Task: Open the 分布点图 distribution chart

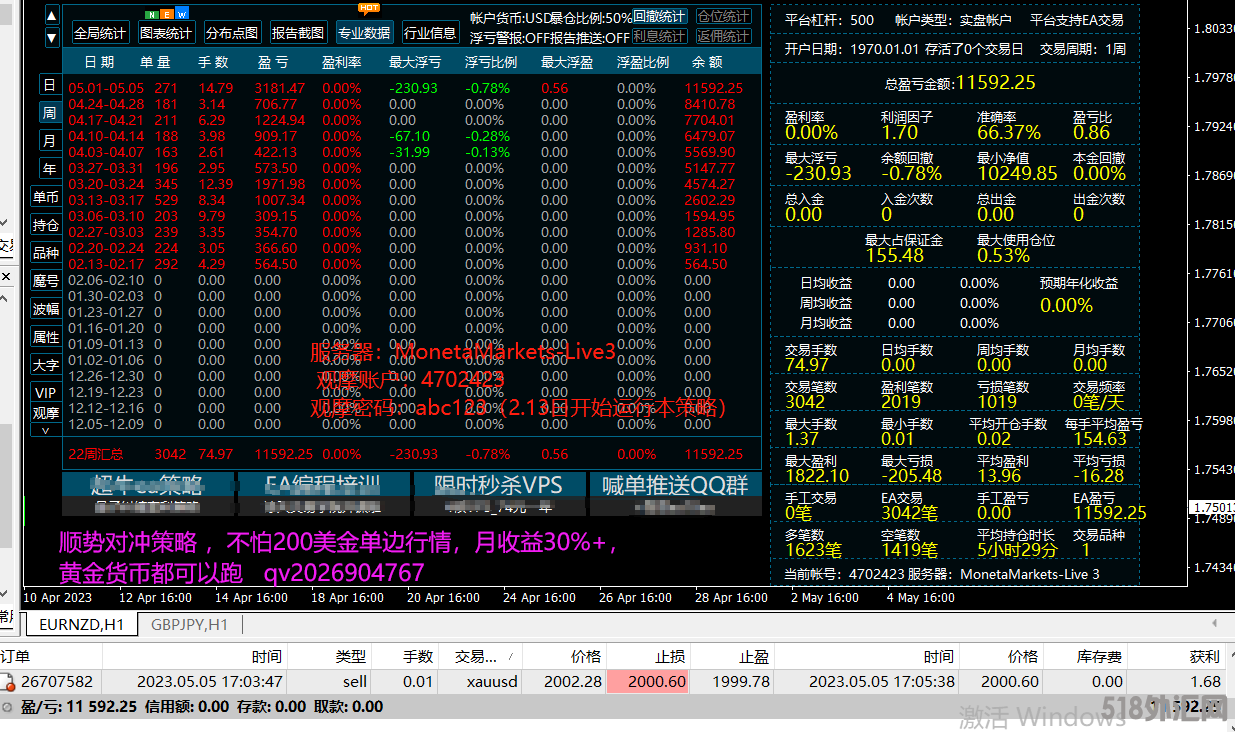Action: coord(232,33)
